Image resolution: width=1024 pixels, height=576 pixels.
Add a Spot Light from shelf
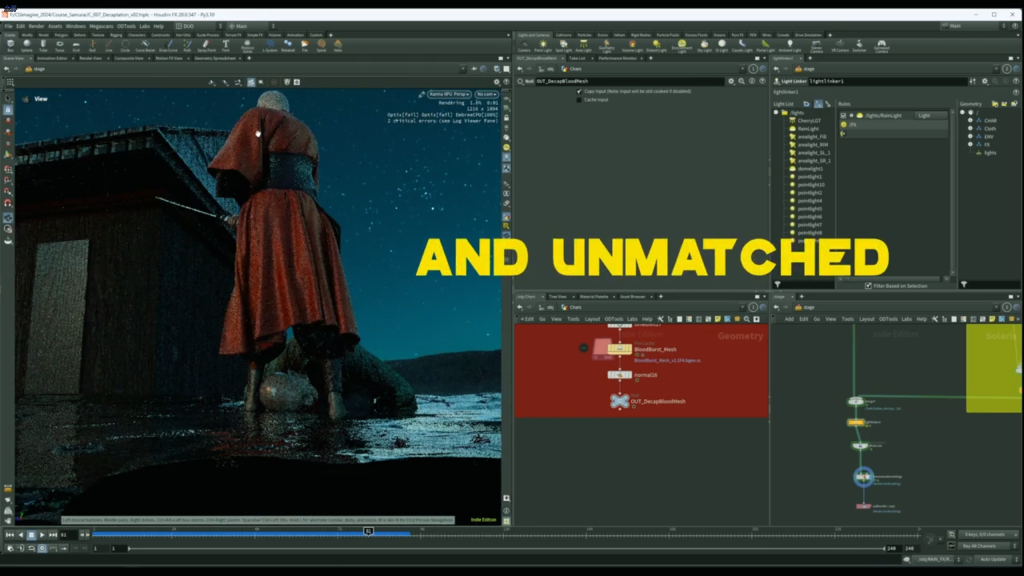pyautogui.click(x=563, y=46)
